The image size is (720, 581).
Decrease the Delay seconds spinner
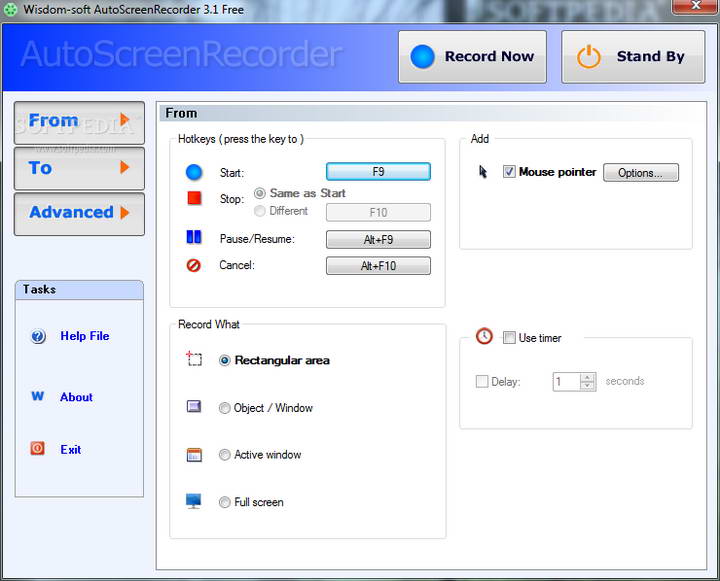[x=587, y=386]
